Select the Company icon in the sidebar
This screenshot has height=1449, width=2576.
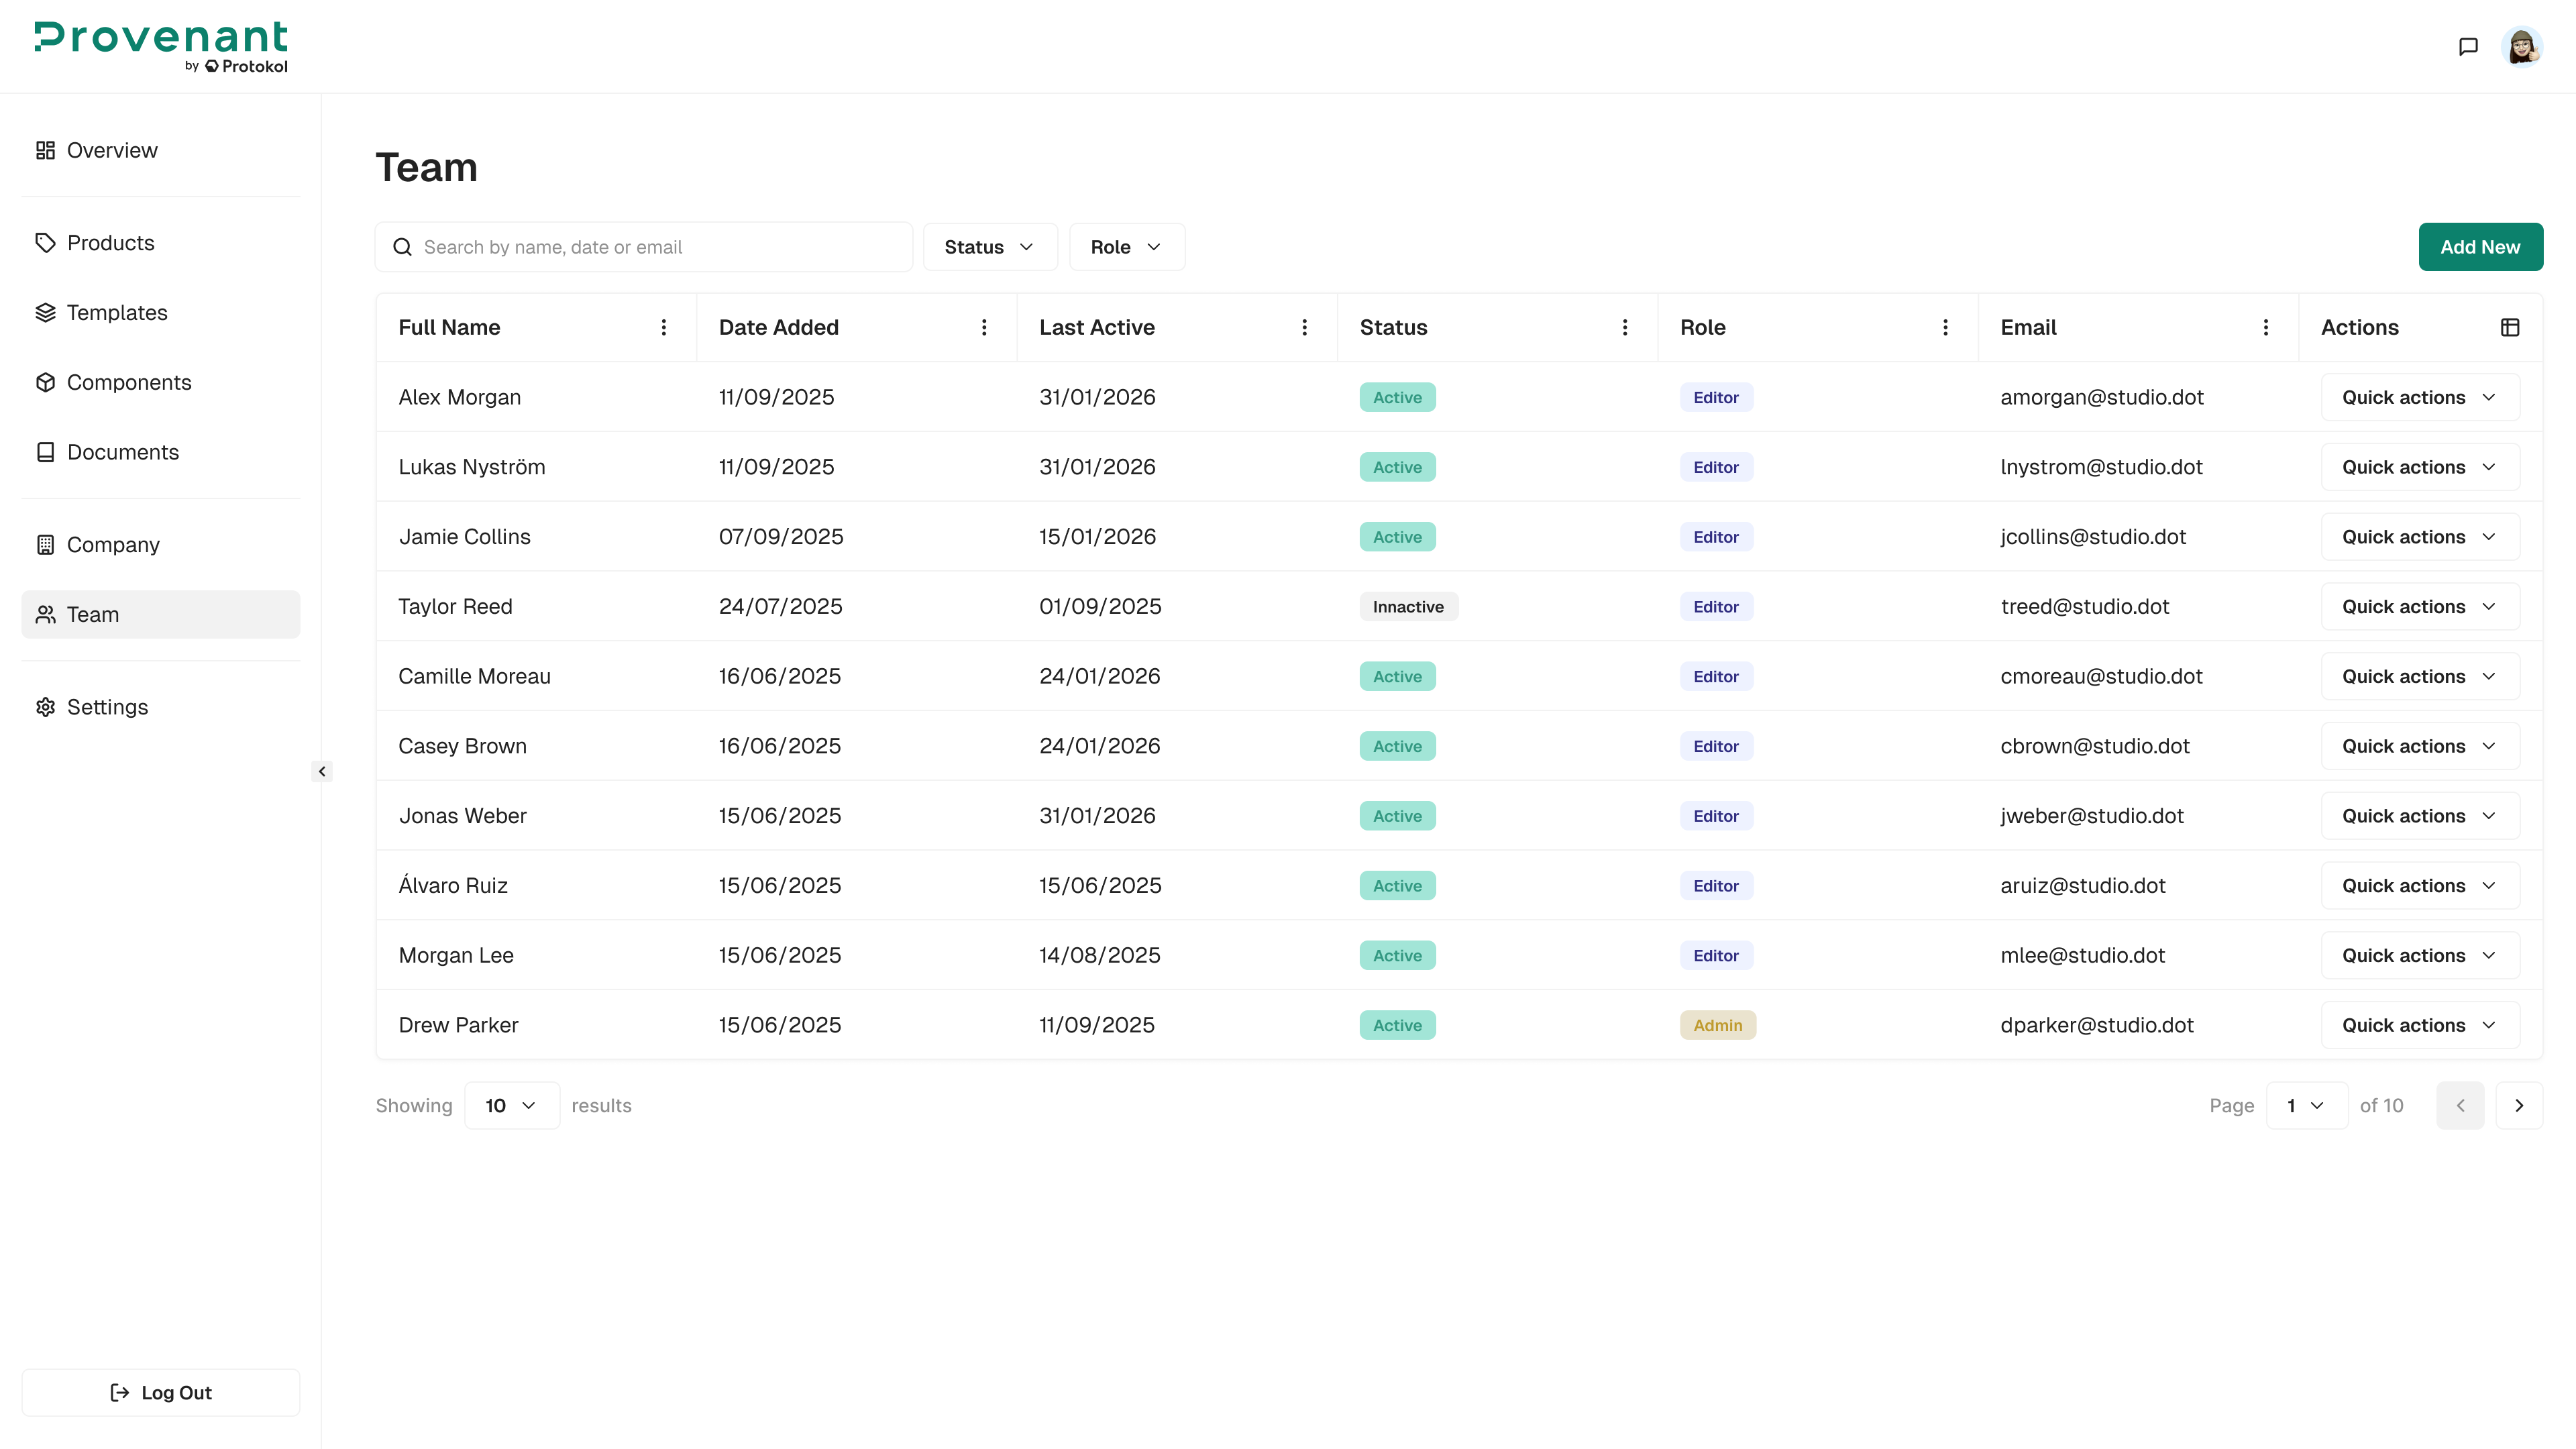46,544
